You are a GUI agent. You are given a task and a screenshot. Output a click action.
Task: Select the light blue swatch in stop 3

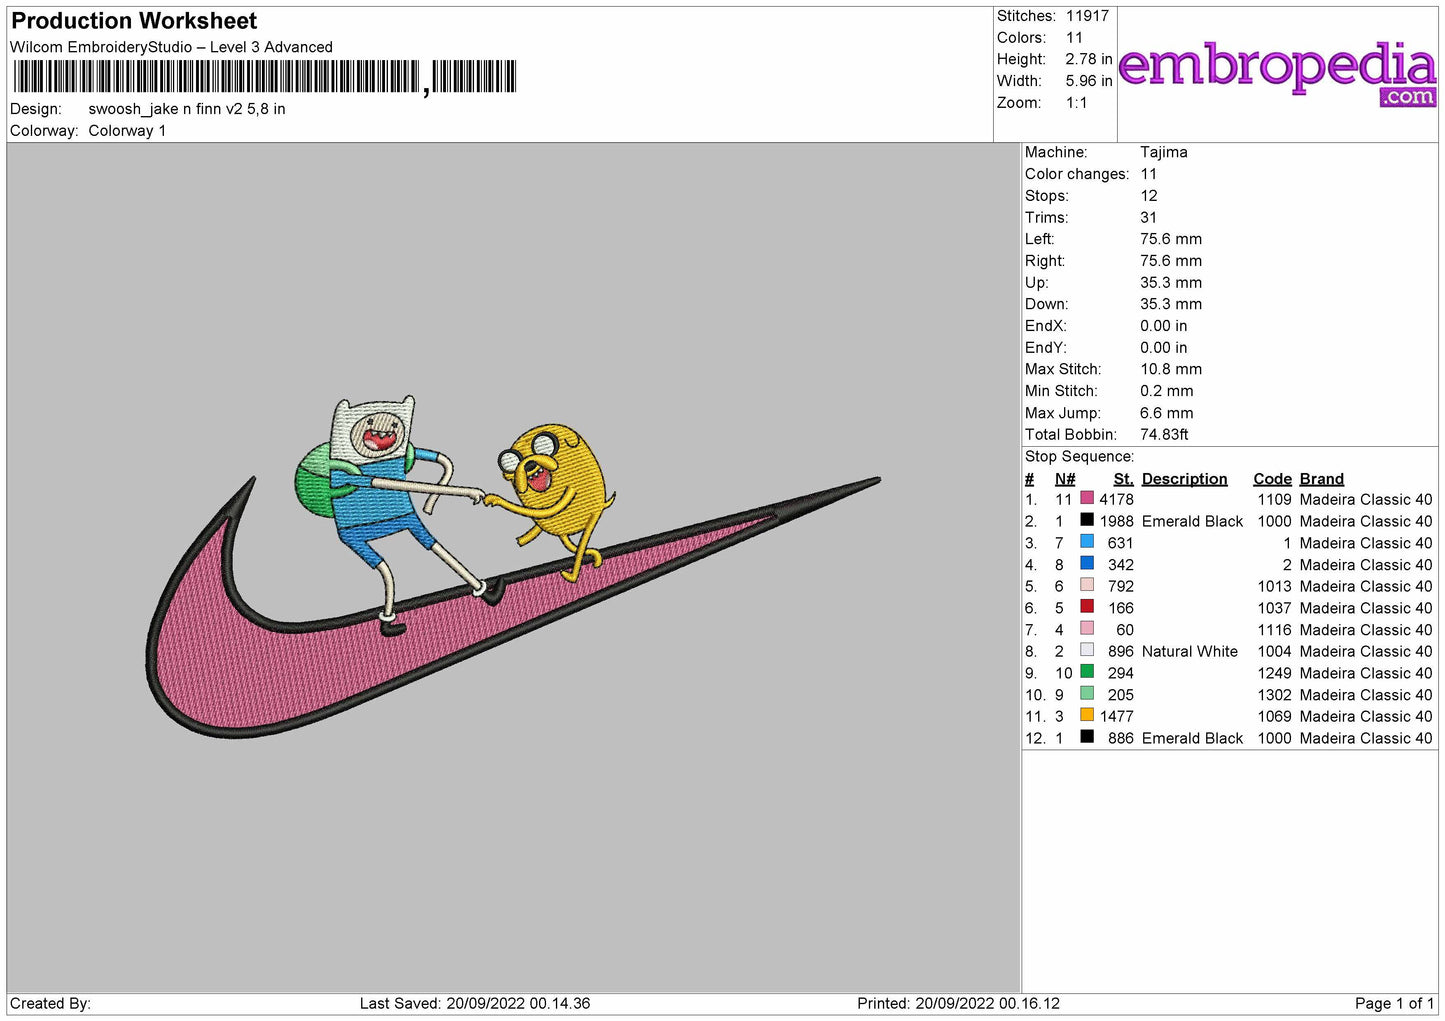[1087, 542]
